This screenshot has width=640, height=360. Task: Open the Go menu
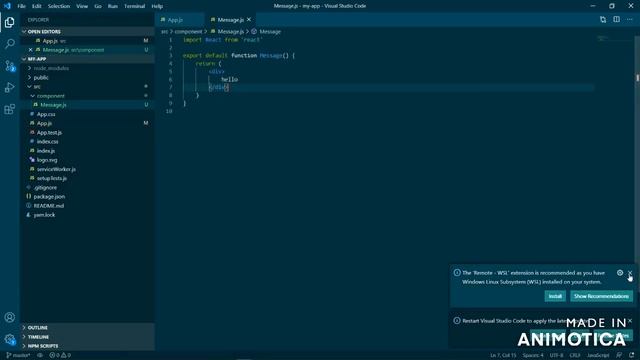[x=98, y=6]
